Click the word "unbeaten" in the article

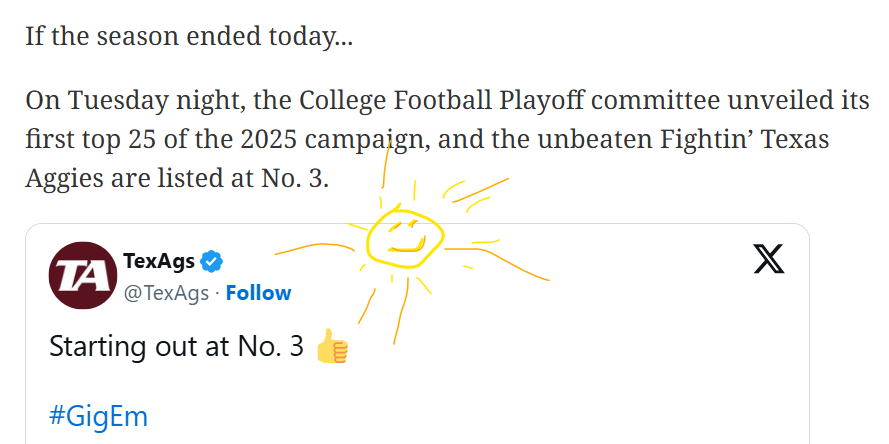coord(586,139)
